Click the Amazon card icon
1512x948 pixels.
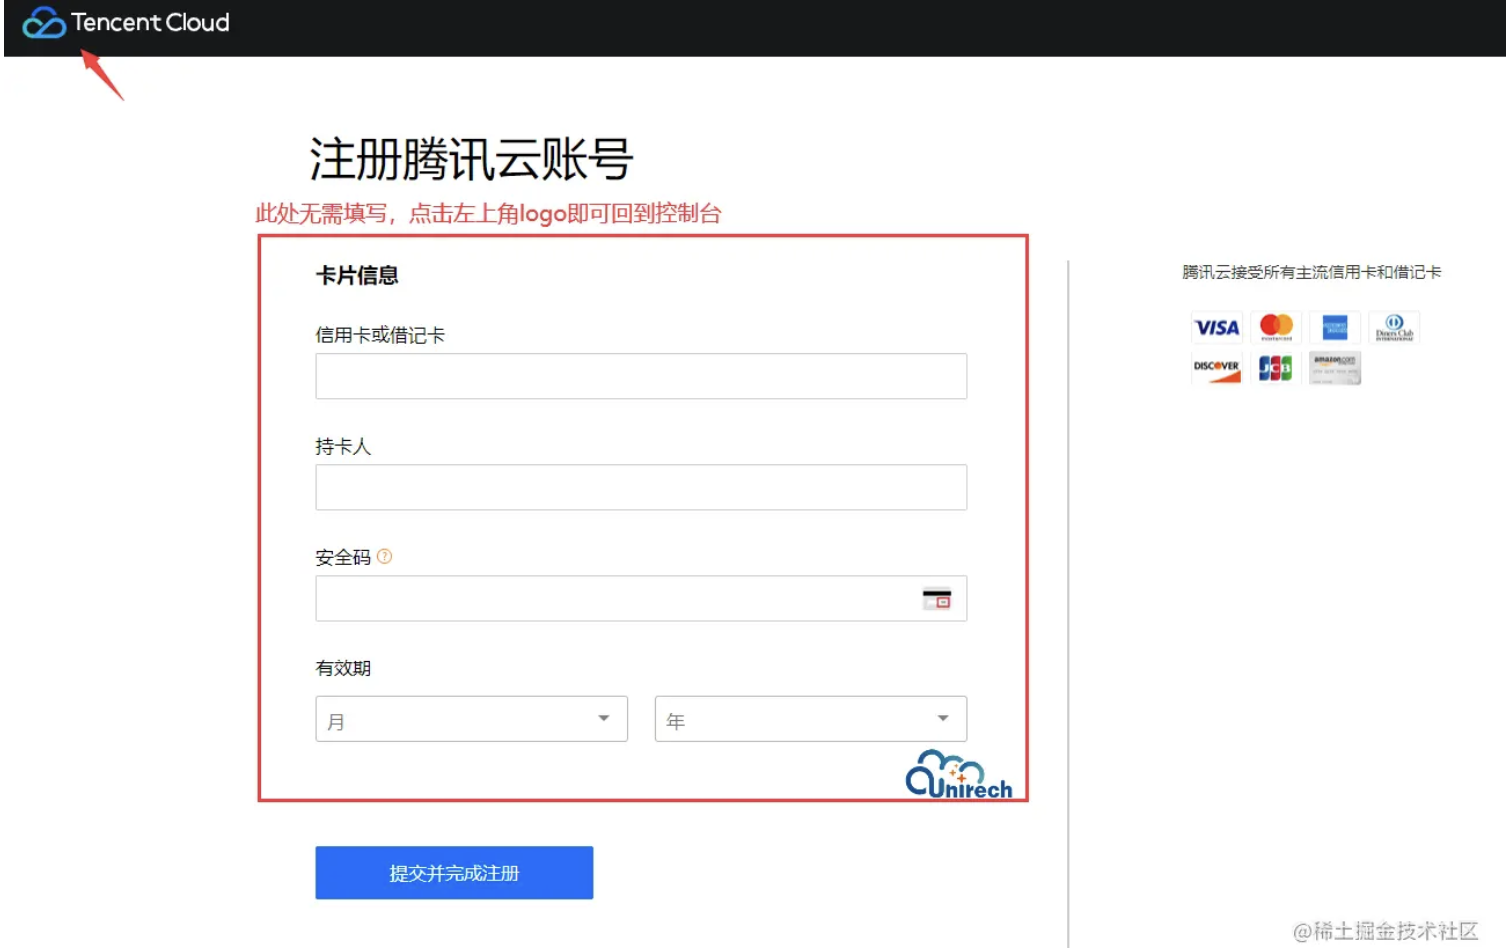[x=1335, y=369]
